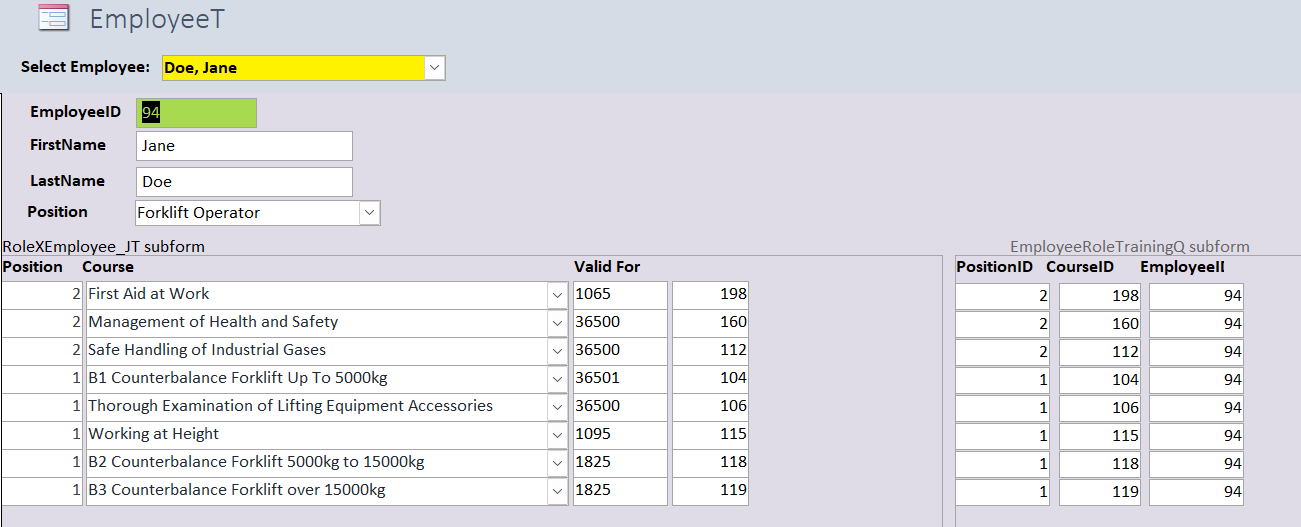Click the EmployeeRoleTrainingQ subform label
1301x527 pixels.
(x=1129, y=247)
